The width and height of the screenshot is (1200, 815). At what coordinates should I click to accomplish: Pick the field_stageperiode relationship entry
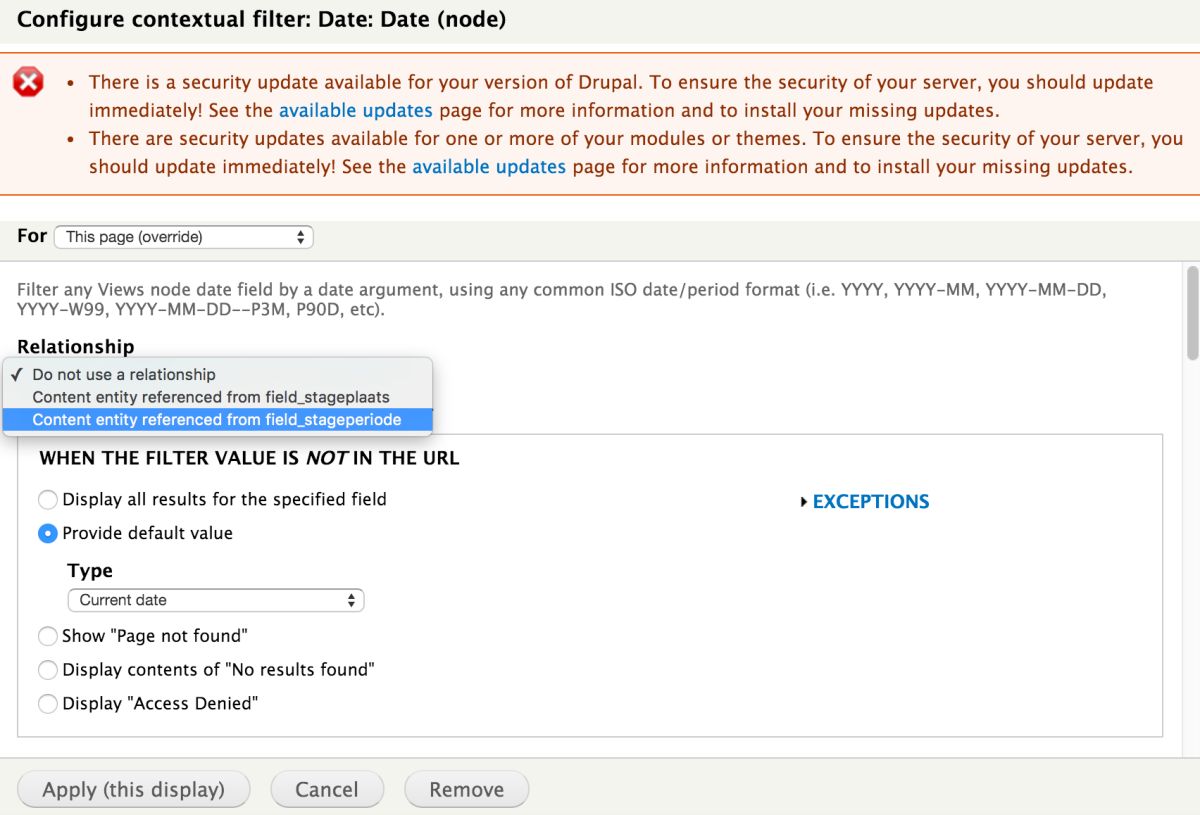[x=217, y=420]
